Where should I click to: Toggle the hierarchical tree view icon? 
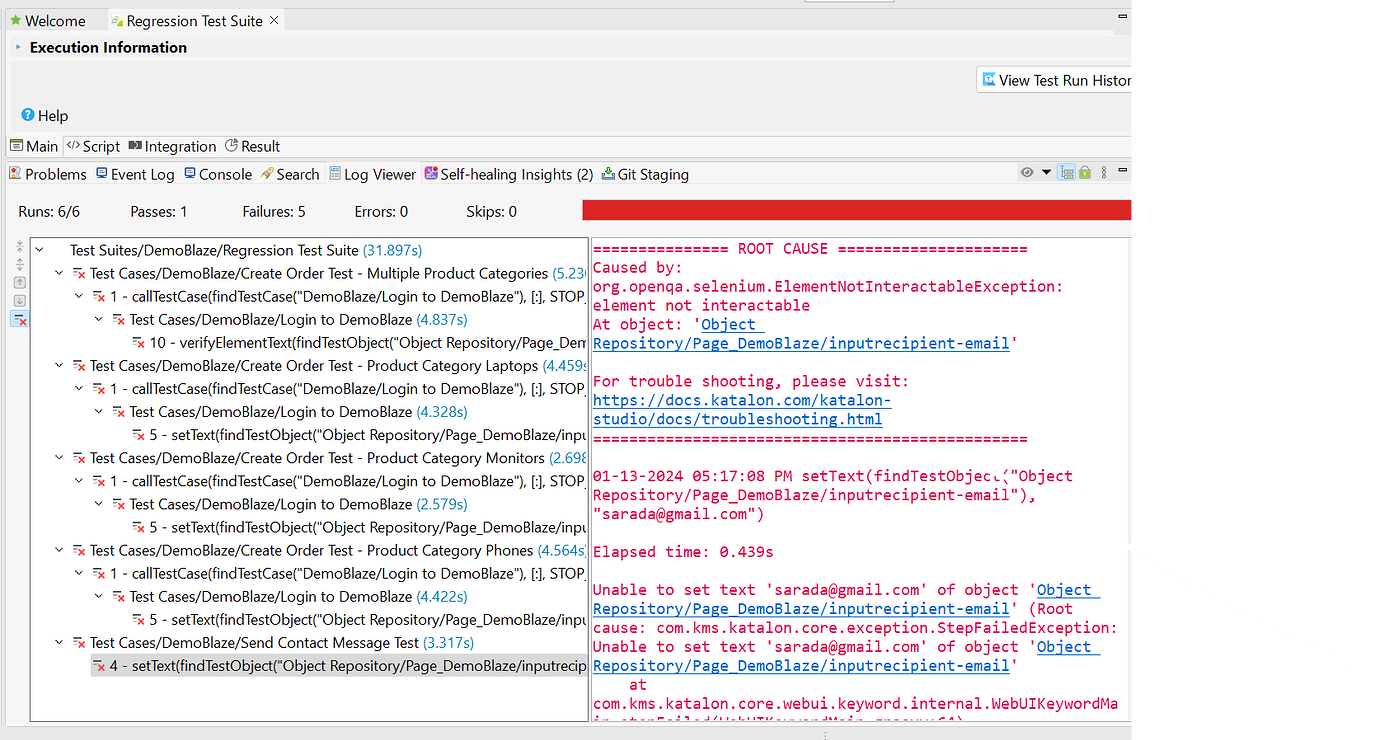[1066, 172]
